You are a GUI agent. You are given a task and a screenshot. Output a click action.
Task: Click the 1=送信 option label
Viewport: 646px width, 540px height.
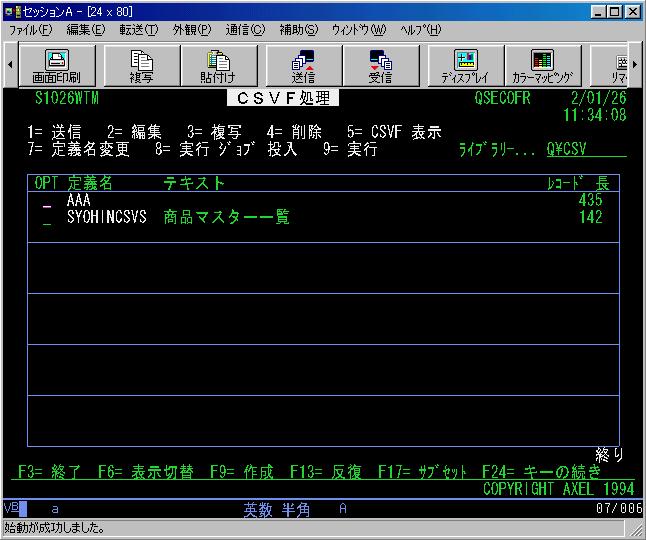54,132
